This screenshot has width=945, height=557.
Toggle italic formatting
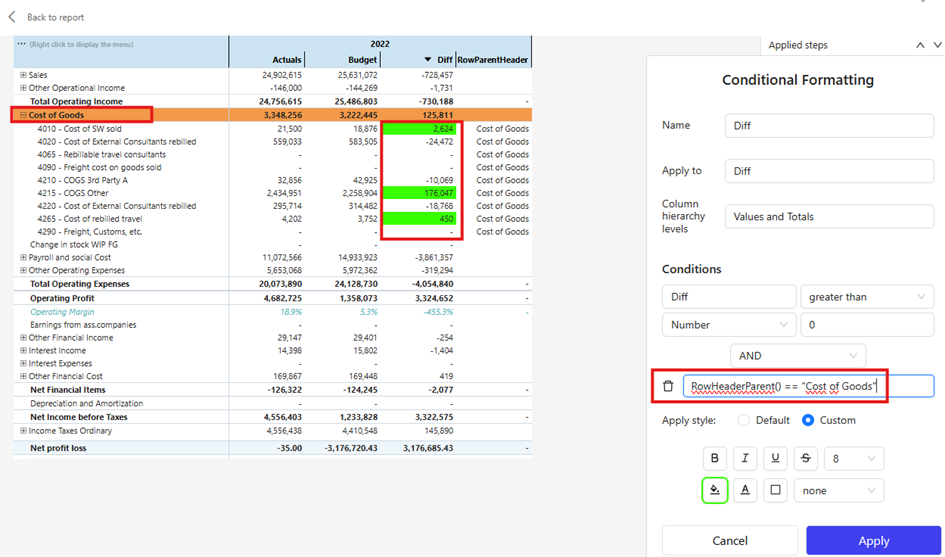click(745, 458)
